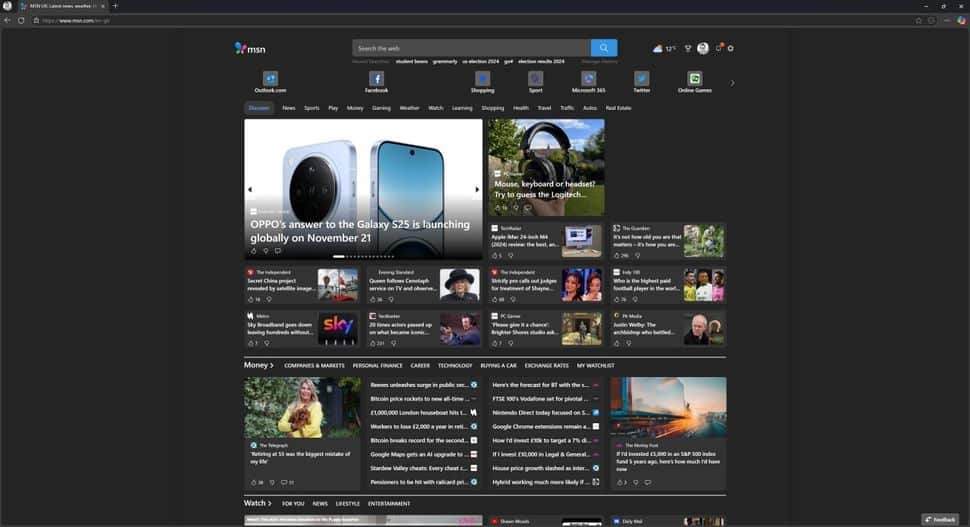Screen dimensions: 970x527
Task: Switch to the Gaming tab
Action: (381, 108)
